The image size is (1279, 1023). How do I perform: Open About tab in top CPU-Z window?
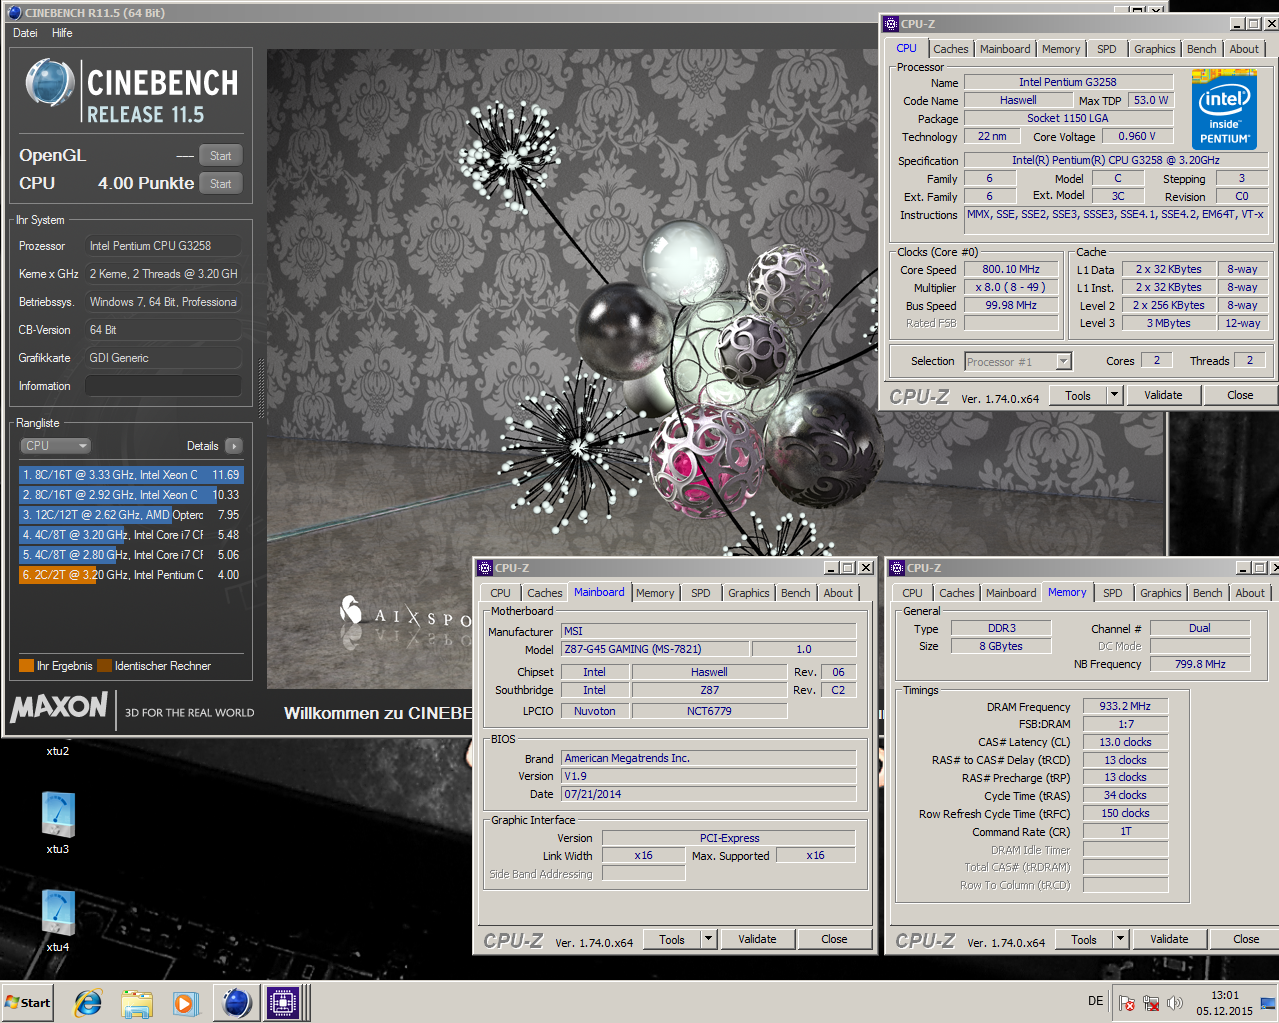coord(1244,49)
